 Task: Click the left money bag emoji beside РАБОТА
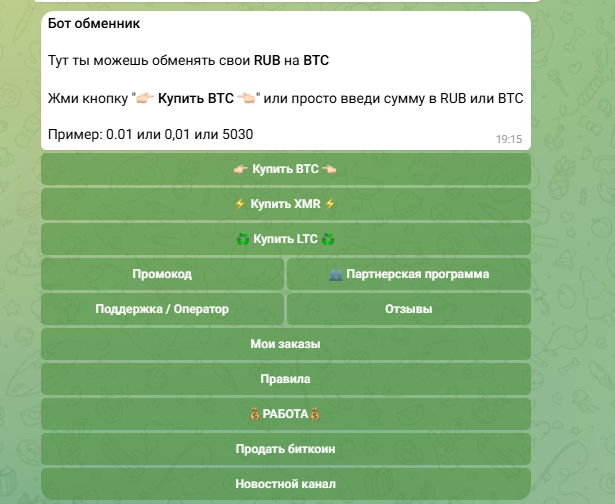click(255, 414)
